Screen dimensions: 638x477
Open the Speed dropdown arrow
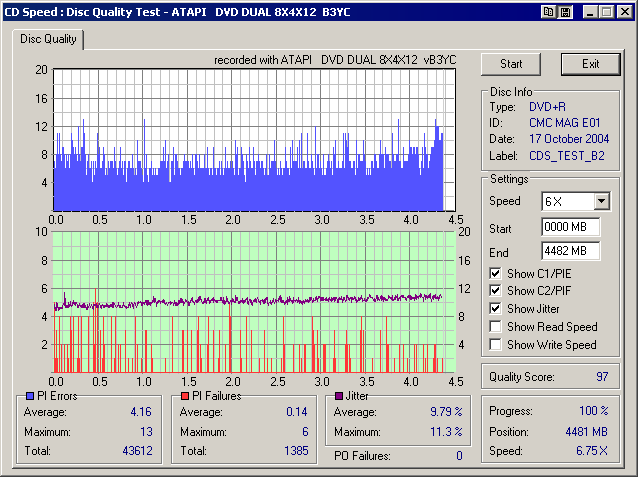(600, 201)
